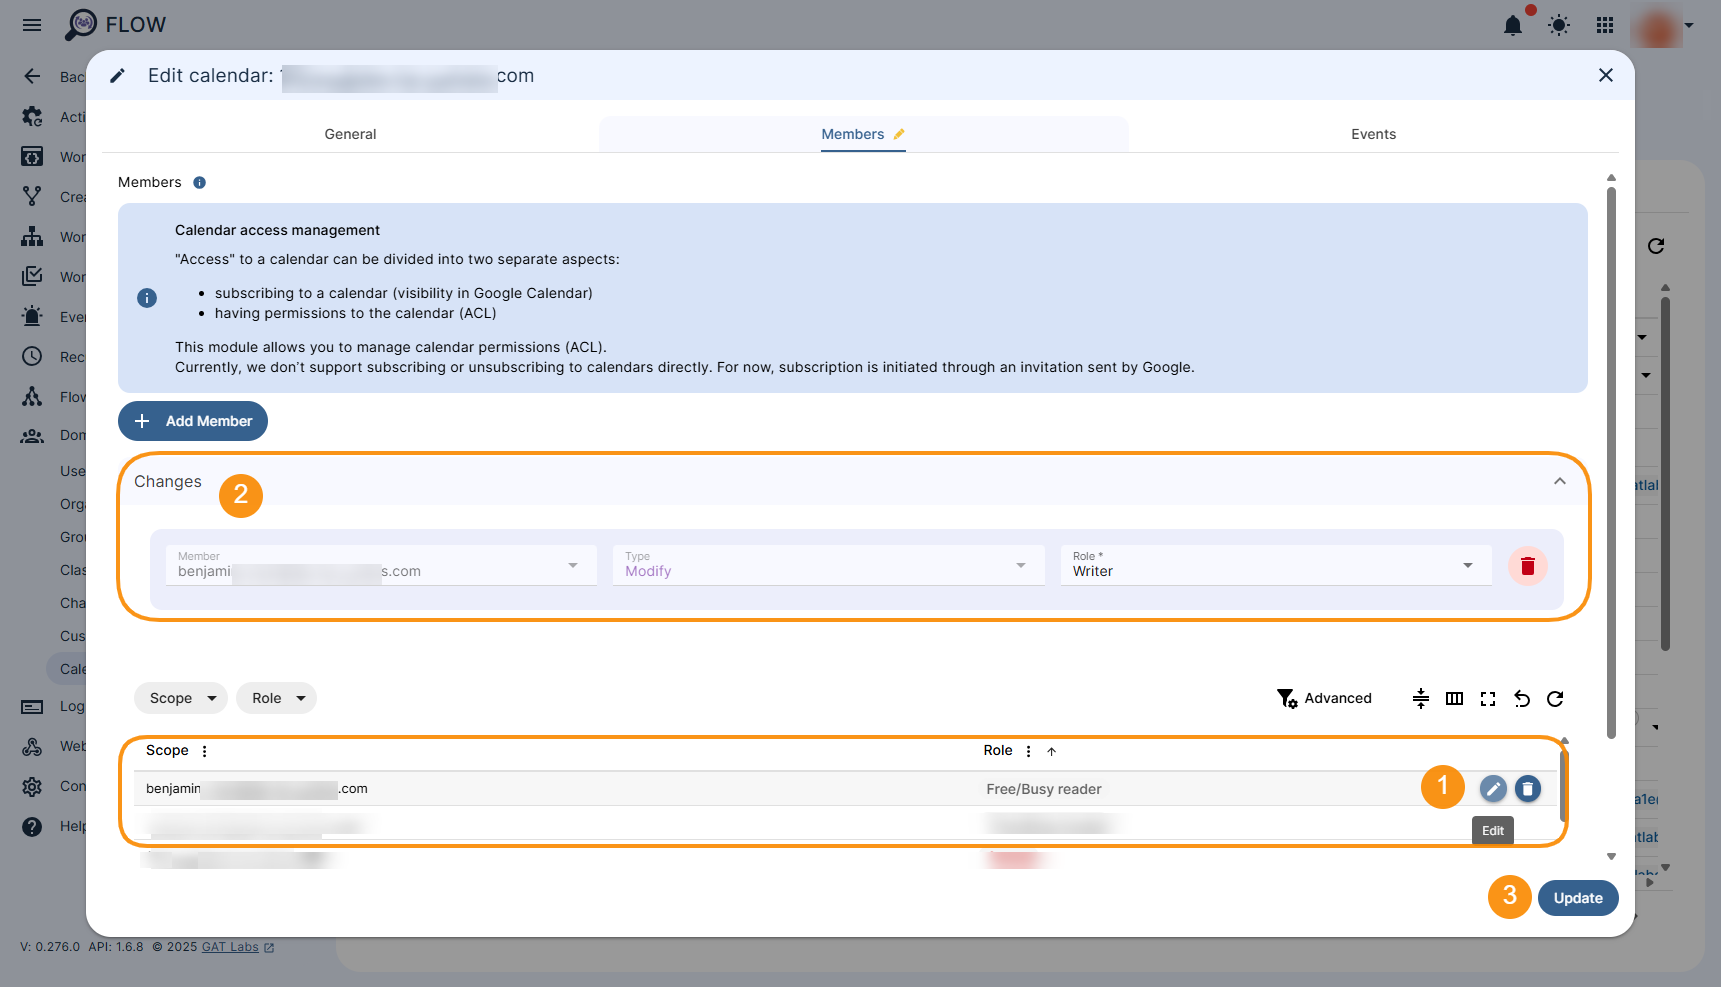The image size is (1721, 987).
Task: Open the column visibility icon
Action: click(1454, 699)
